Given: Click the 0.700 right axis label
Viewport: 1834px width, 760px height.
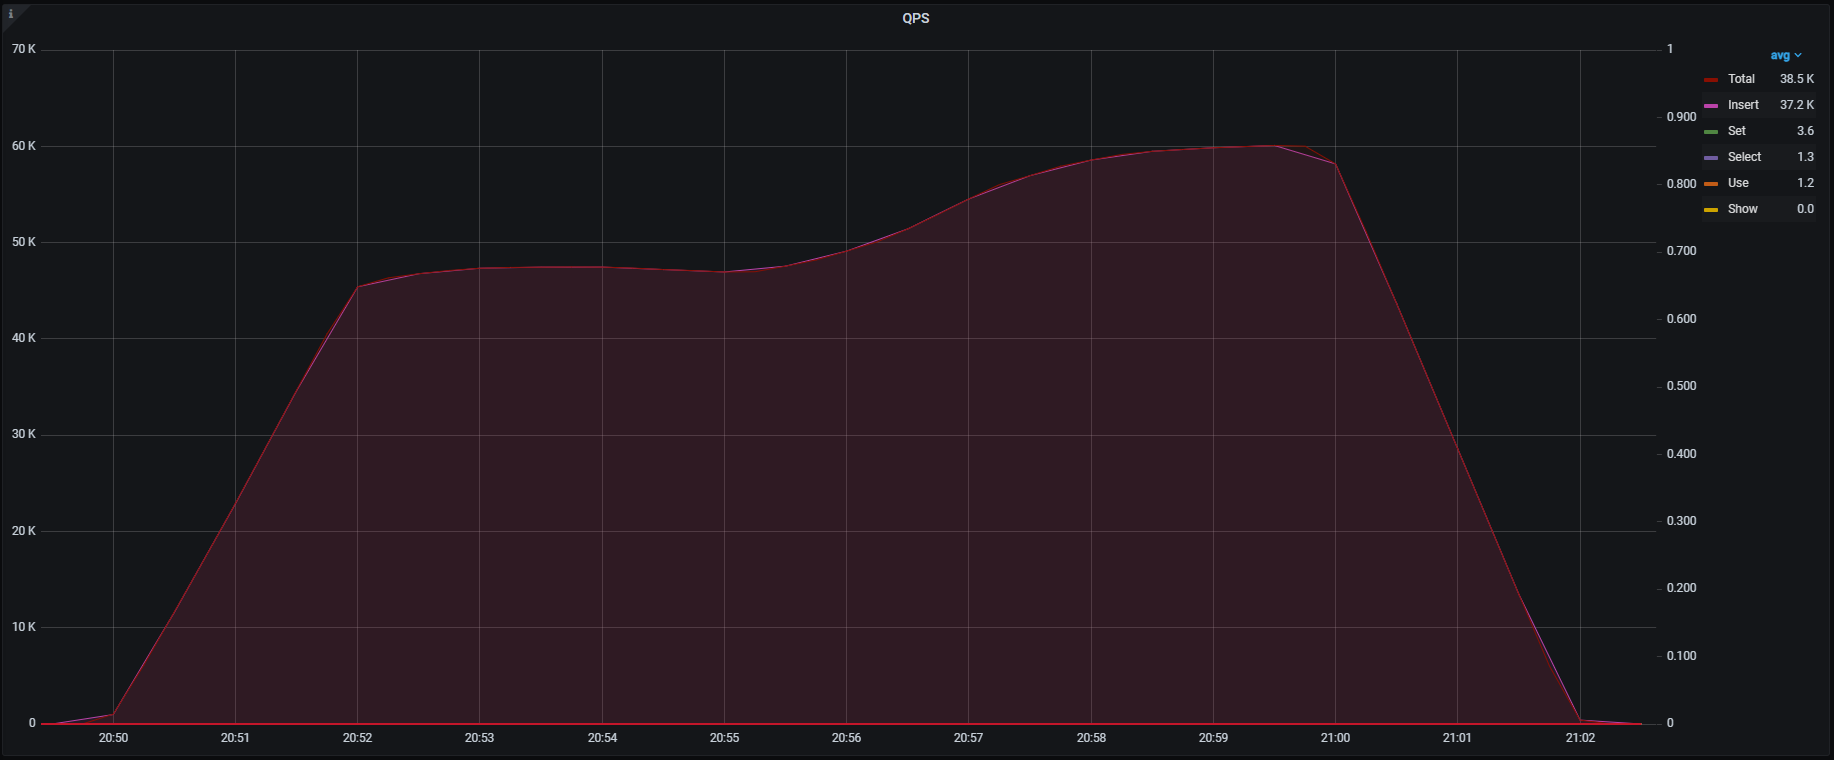Looking at the screenshot, I should (1681, 251).
